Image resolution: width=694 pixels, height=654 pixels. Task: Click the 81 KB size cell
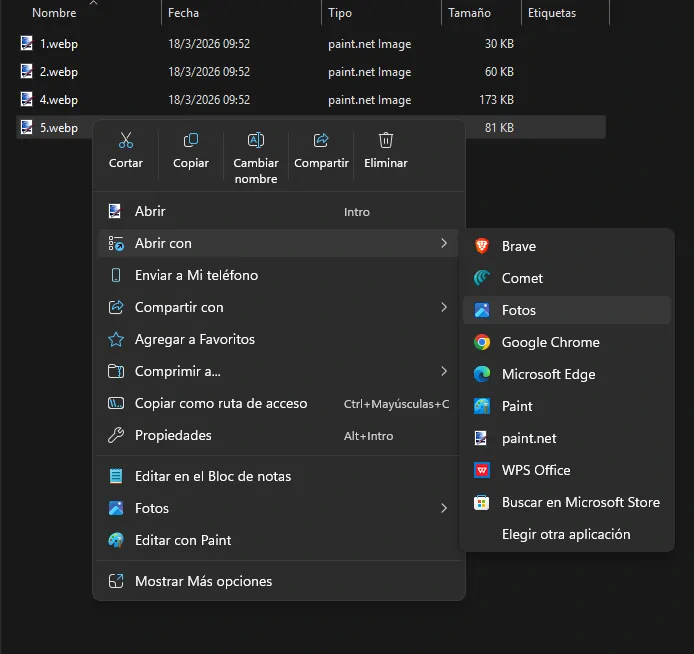click(499, 128)
